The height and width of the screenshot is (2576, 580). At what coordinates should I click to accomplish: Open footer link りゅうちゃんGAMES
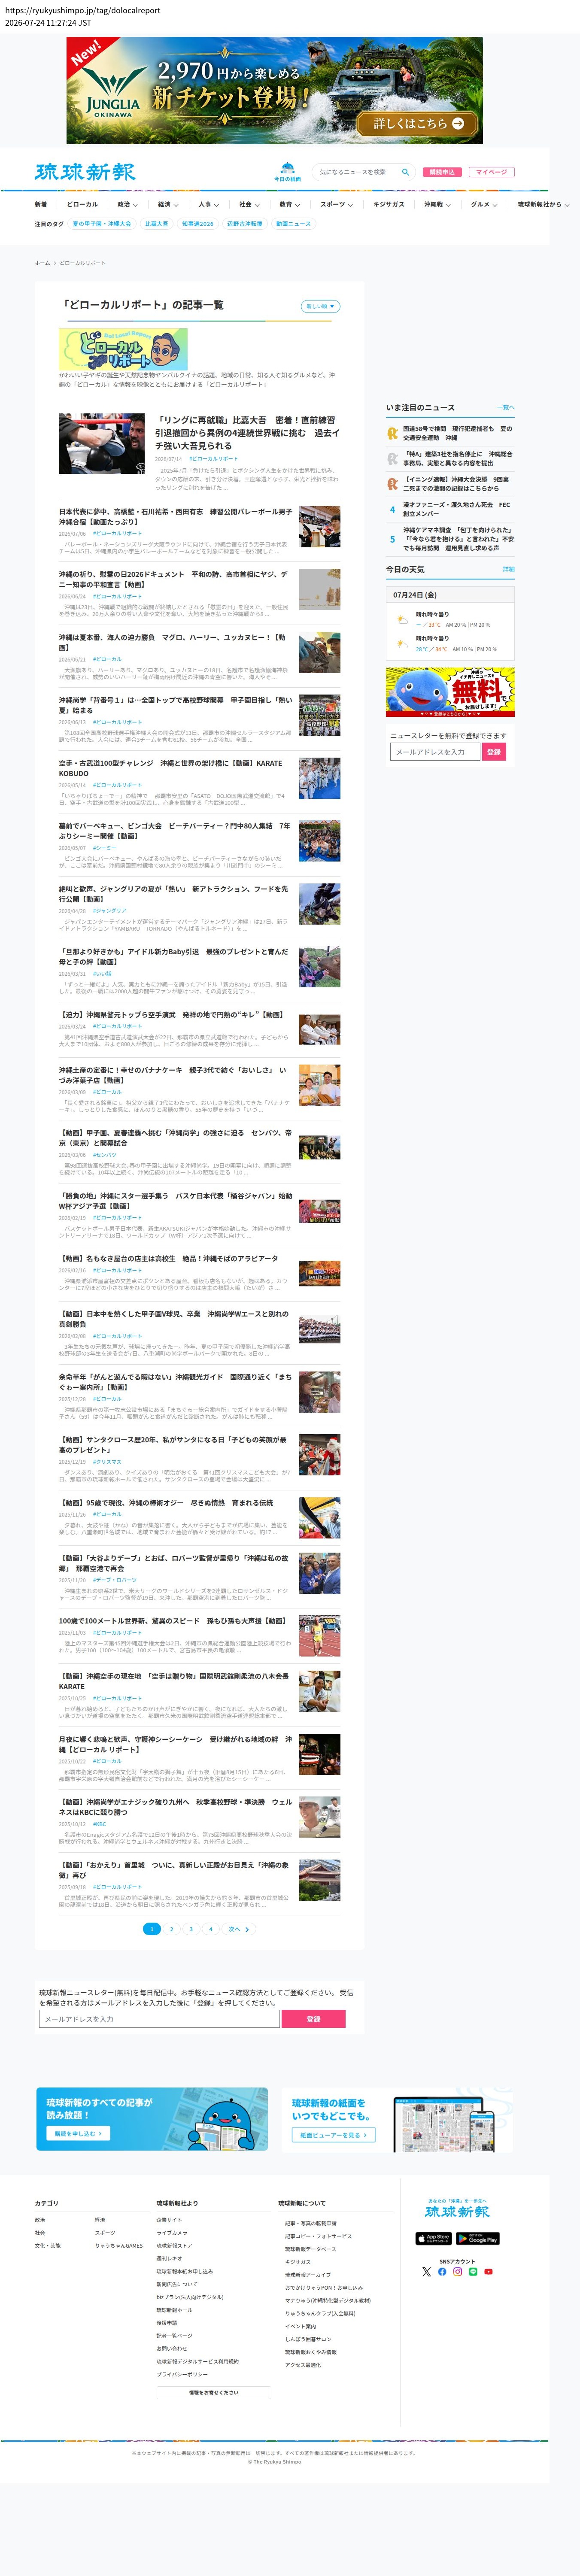[119, 2245]
